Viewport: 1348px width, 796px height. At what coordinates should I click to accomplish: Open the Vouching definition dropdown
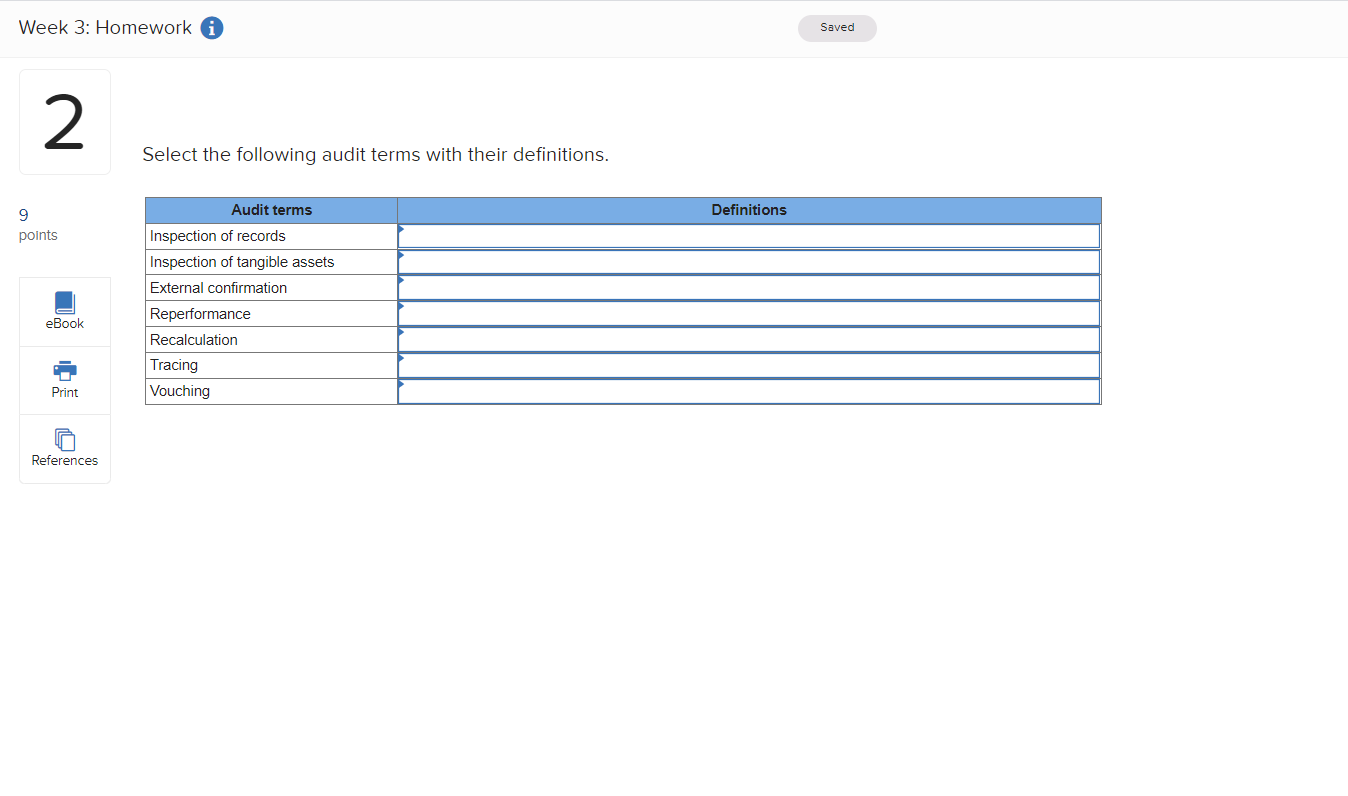coord(748,391)
